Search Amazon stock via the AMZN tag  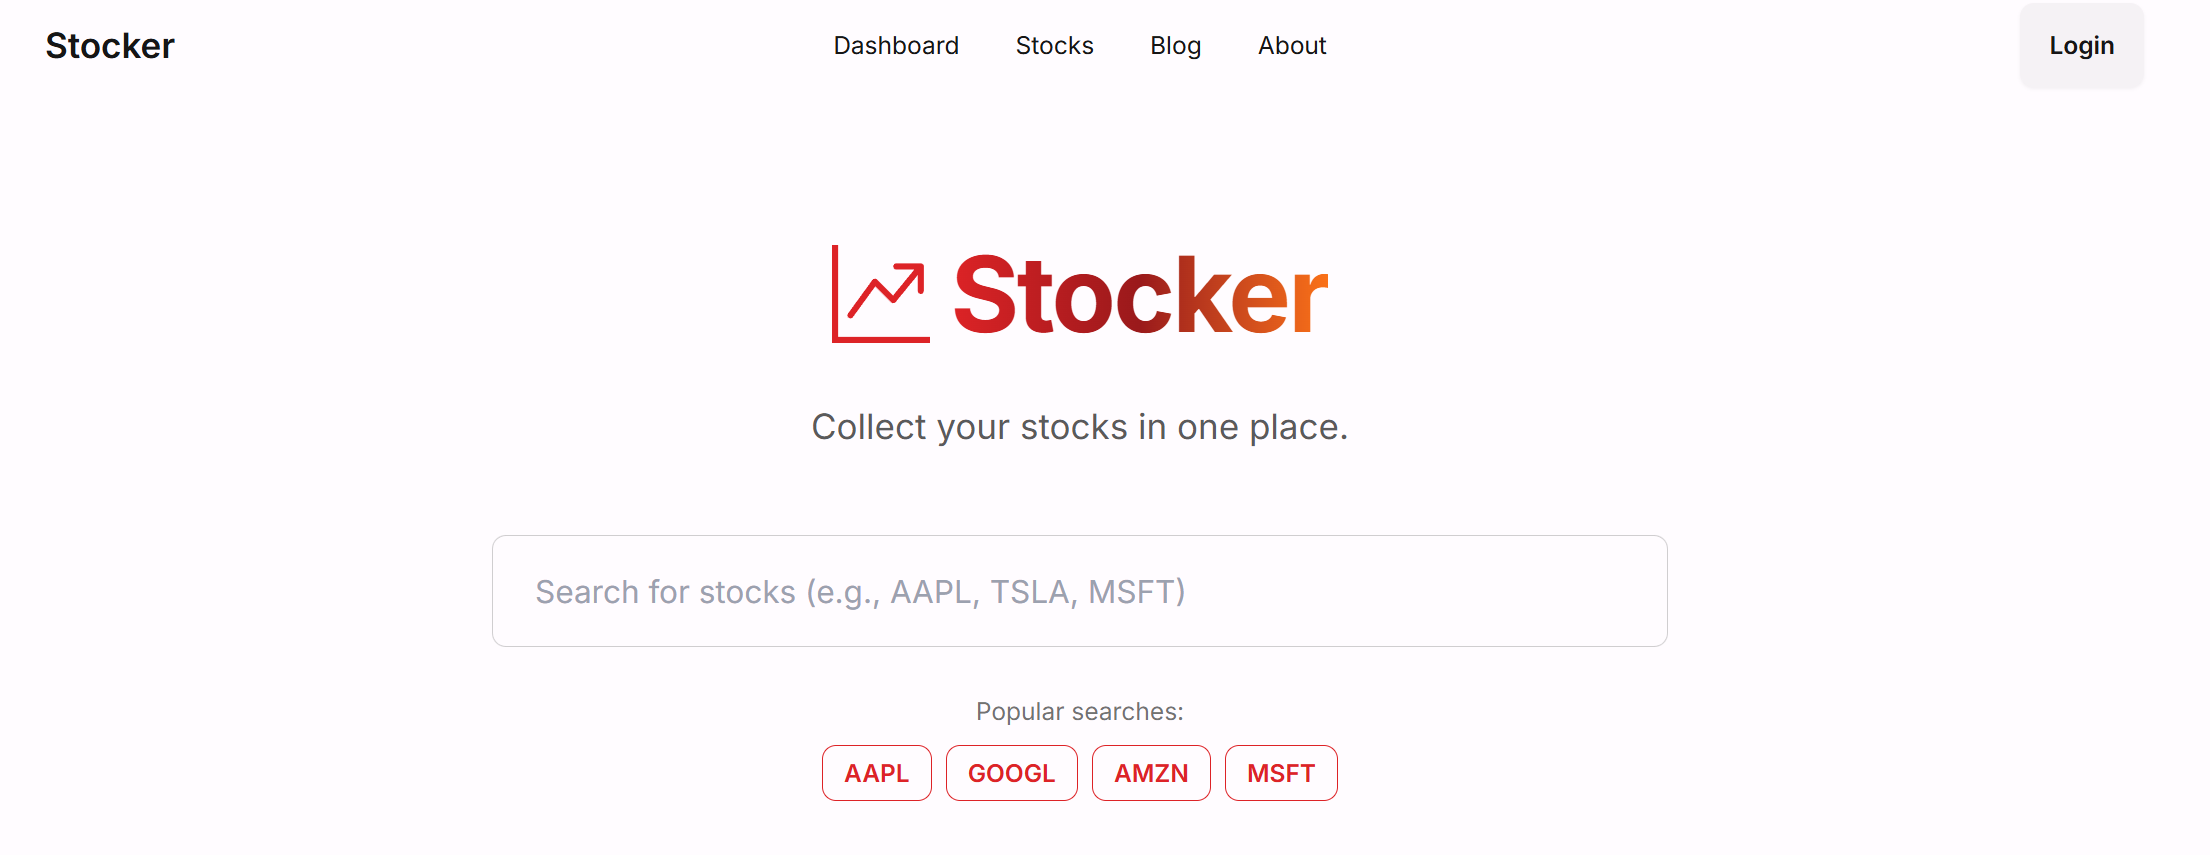click(x=1151, y=773)
